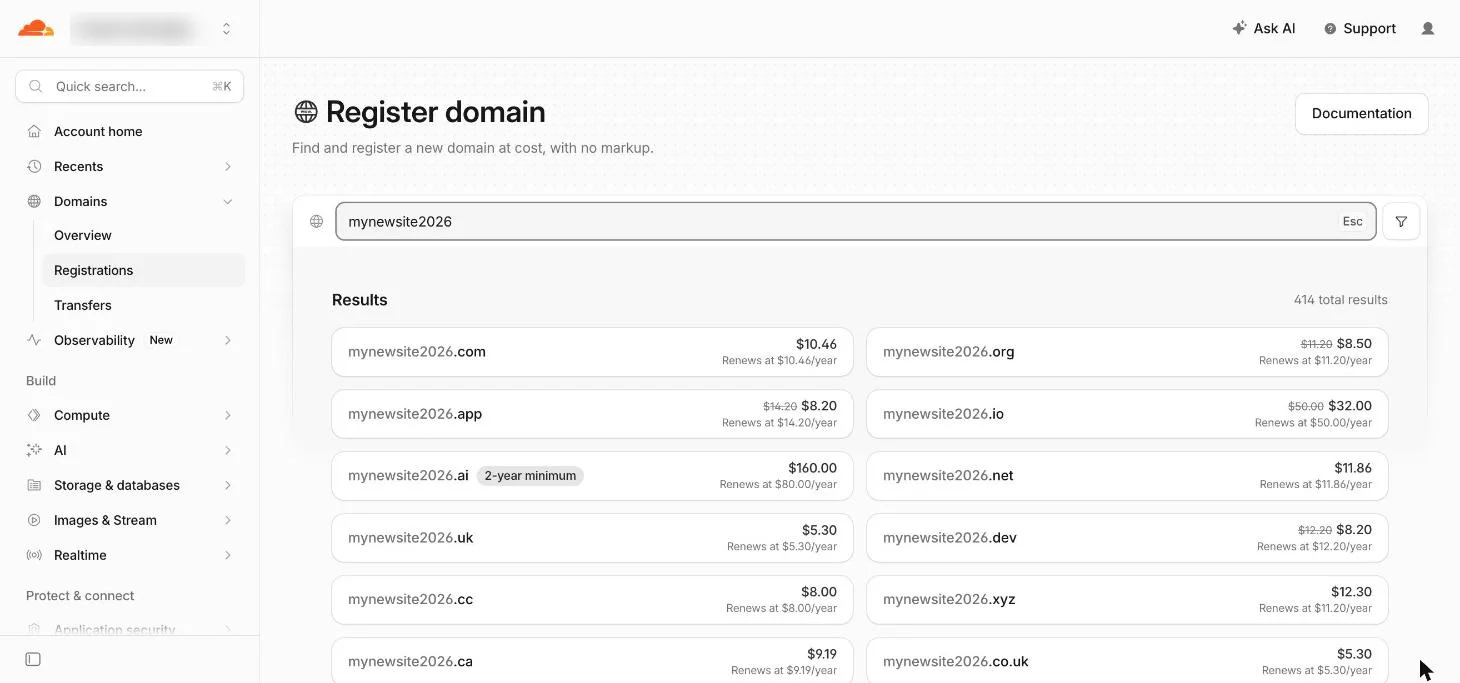Screen dimensions: 1460x683
Task: Click the Images & Stream icon
Action: point(34,520)
